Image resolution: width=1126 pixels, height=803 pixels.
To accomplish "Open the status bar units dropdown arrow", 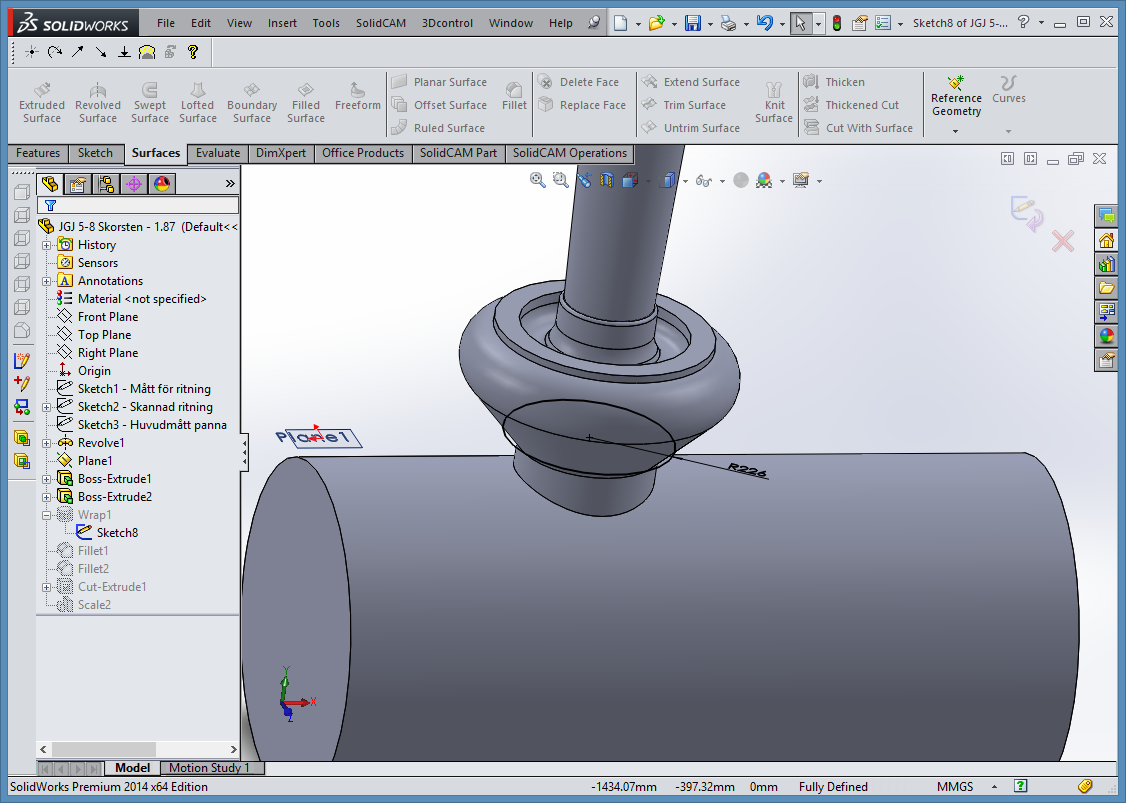I will point(994,786).
